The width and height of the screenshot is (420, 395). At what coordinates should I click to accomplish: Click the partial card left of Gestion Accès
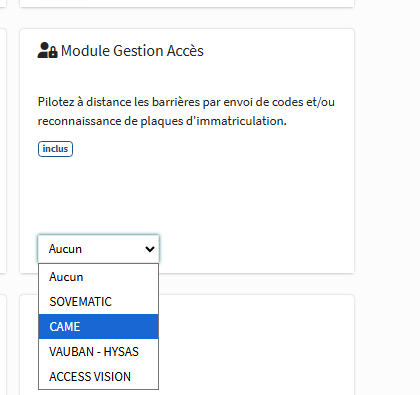pos(3,151)
